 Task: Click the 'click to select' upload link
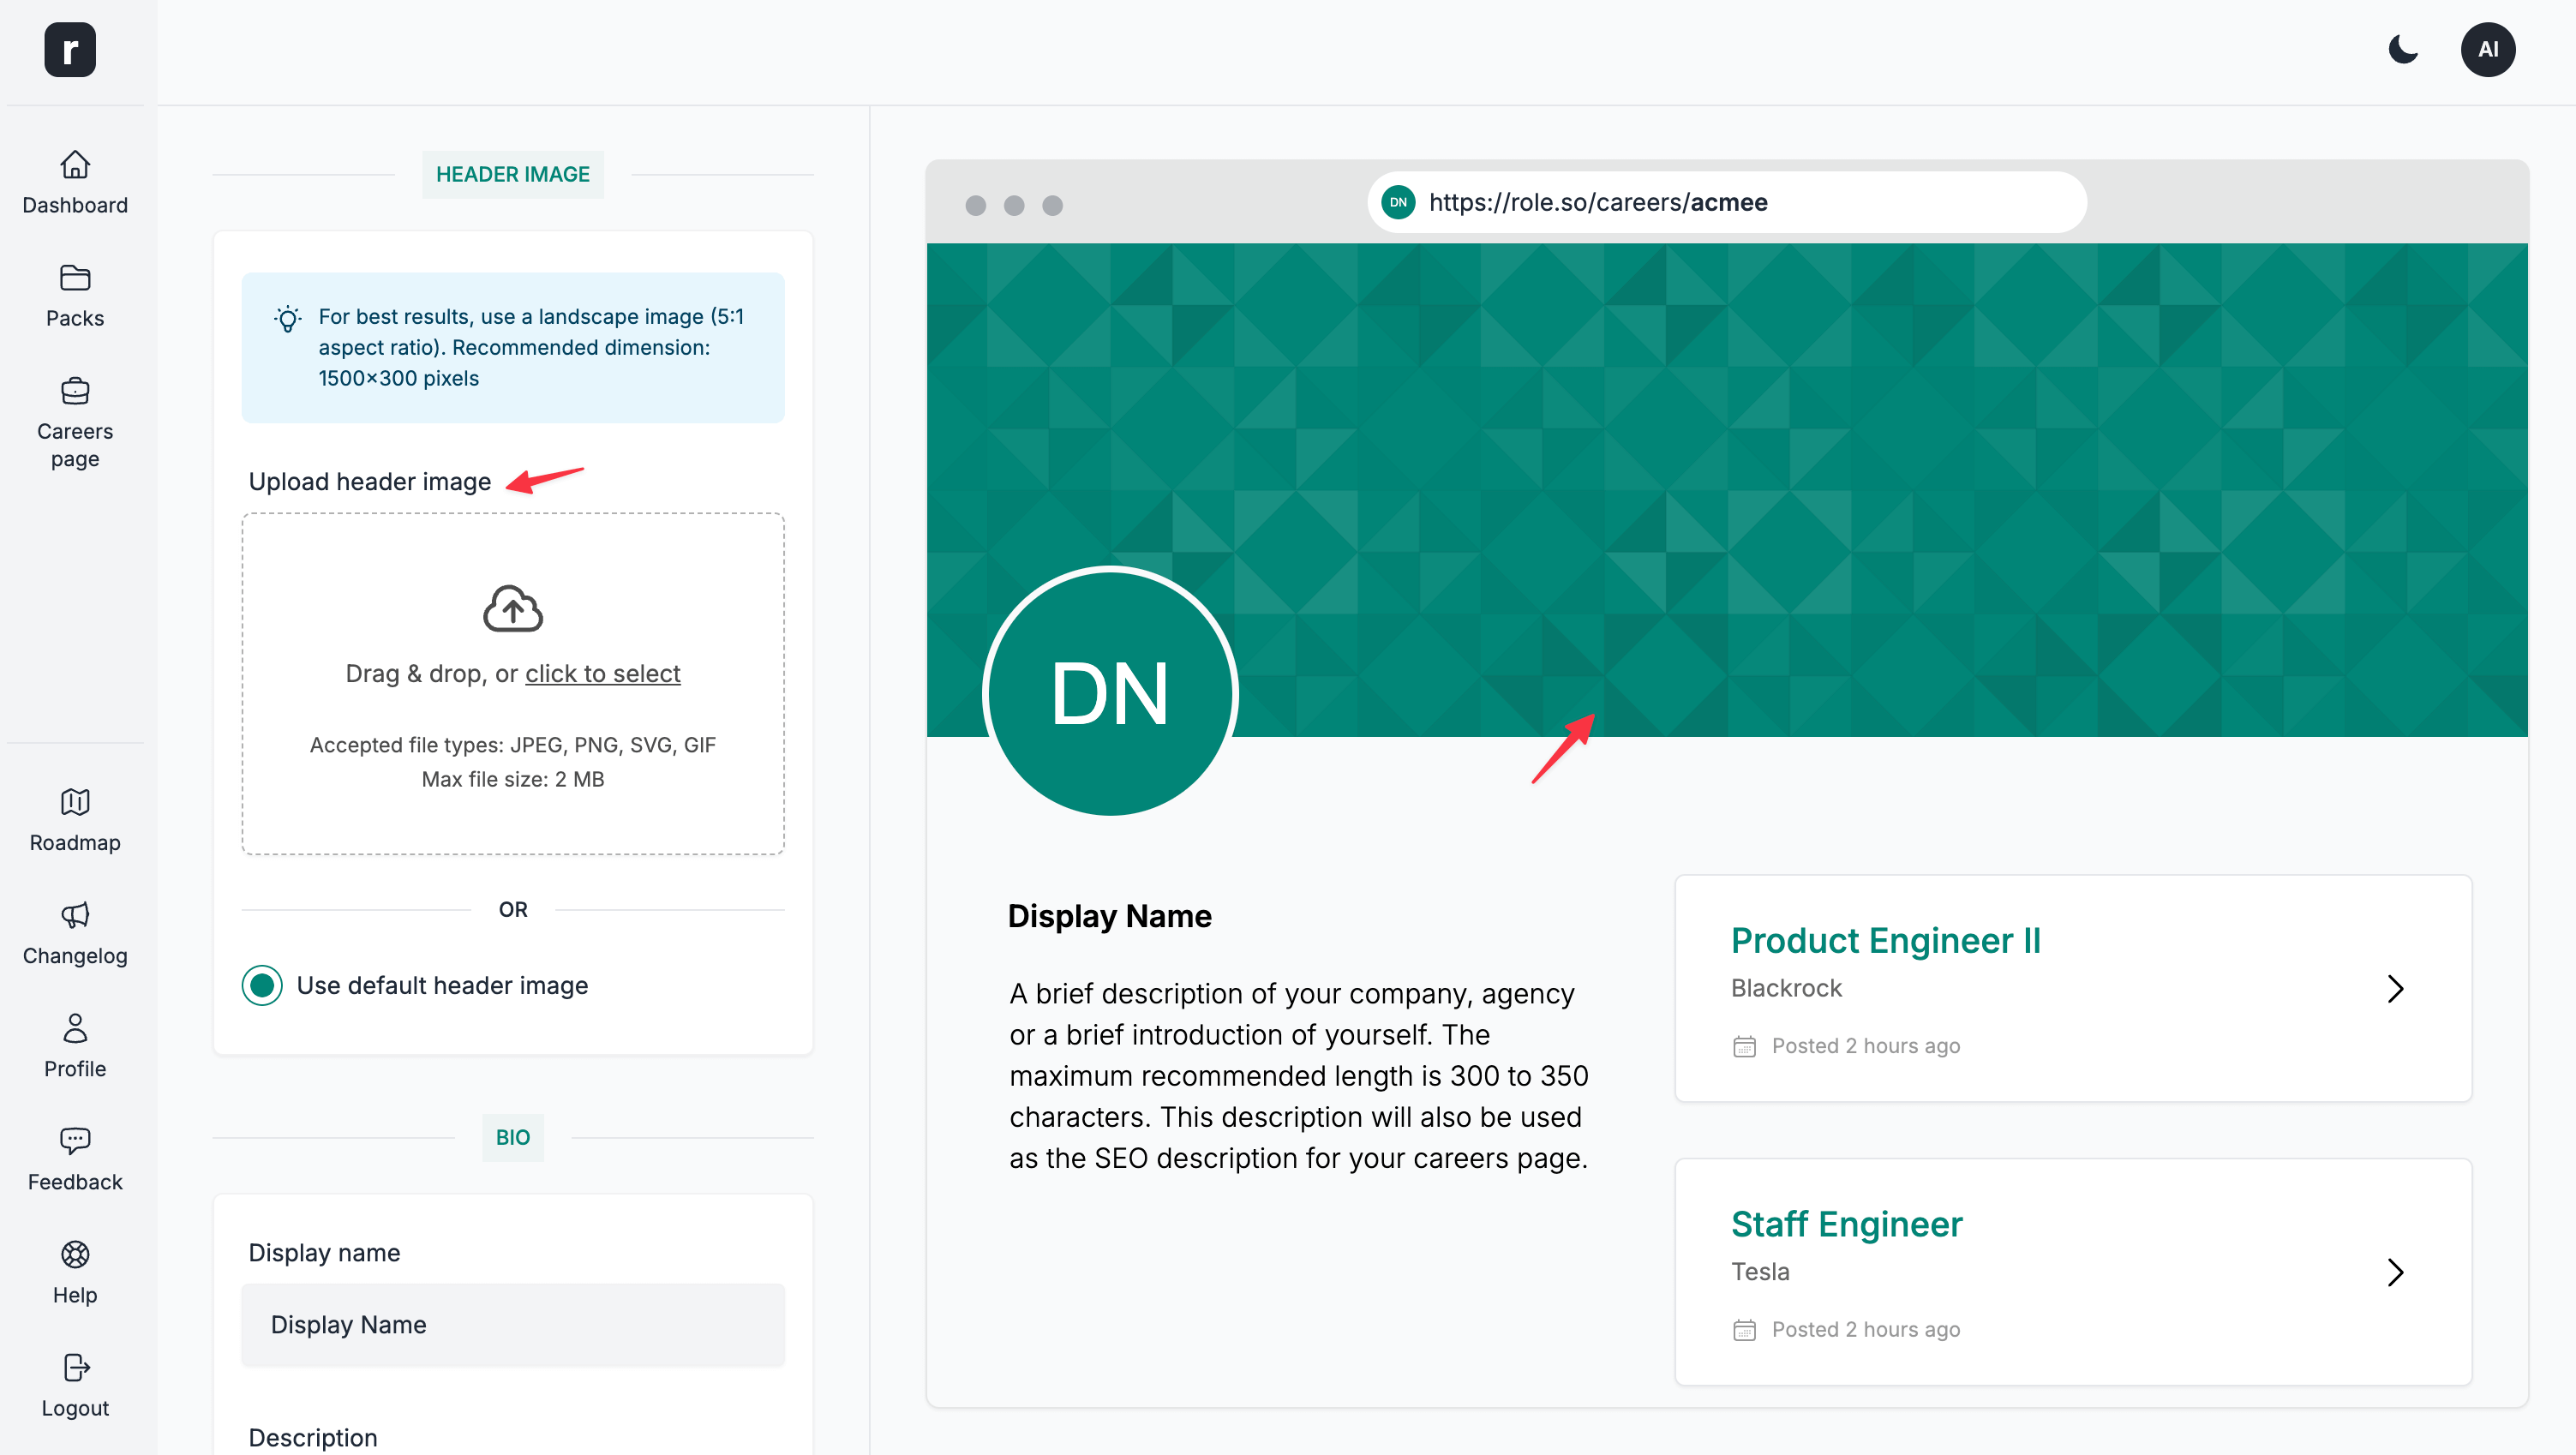602,674
